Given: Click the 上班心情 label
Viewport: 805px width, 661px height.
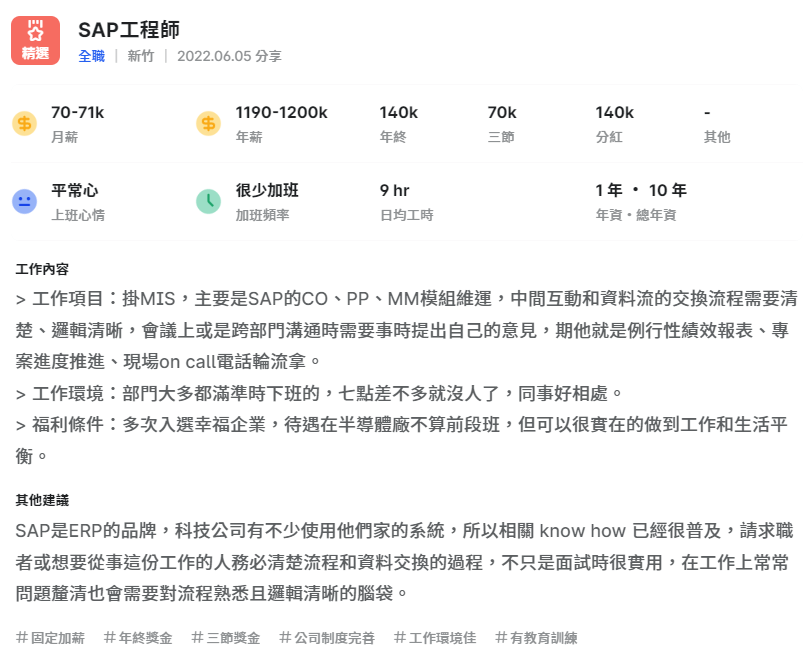Looking at the screenshot, I should [x=78, y=215].
